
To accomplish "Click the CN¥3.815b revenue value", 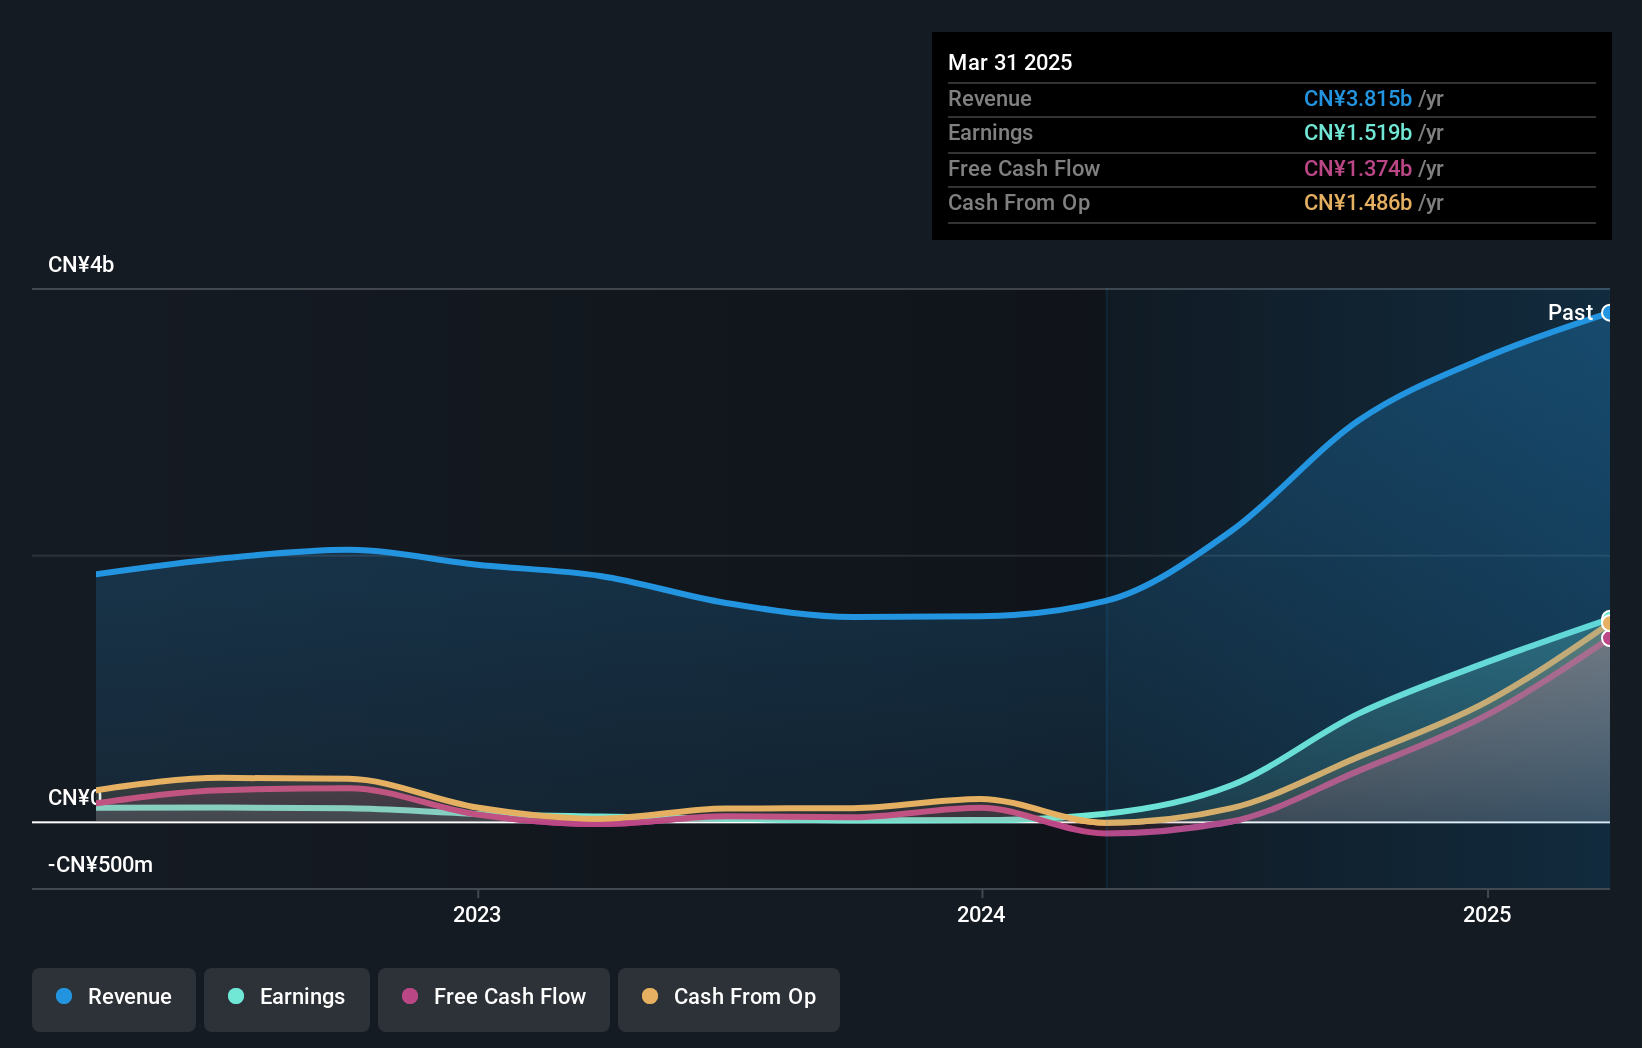I will click(1357, 98).
